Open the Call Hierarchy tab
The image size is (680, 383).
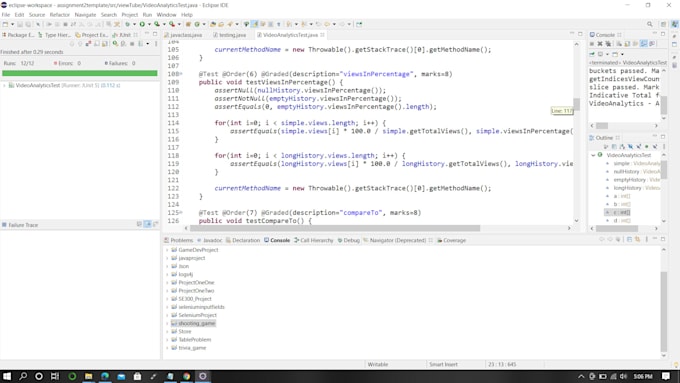[314, 240]
